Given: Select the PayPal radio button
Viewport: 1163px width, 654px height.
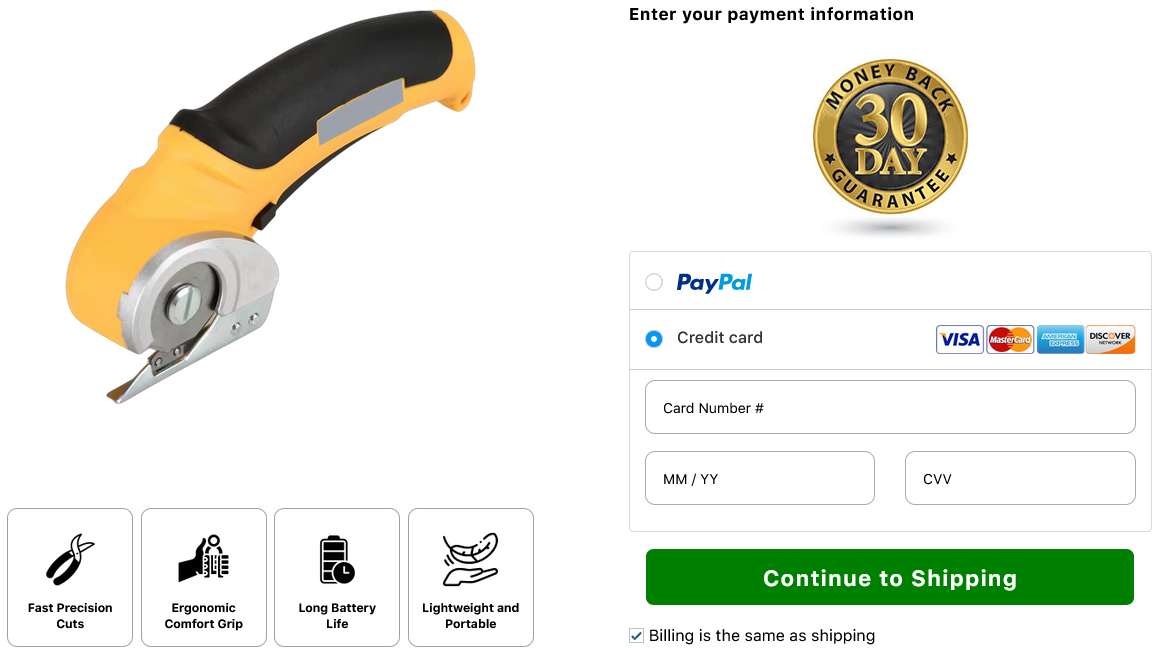Looking at the screenshot, I should click(x=653, y=282).
